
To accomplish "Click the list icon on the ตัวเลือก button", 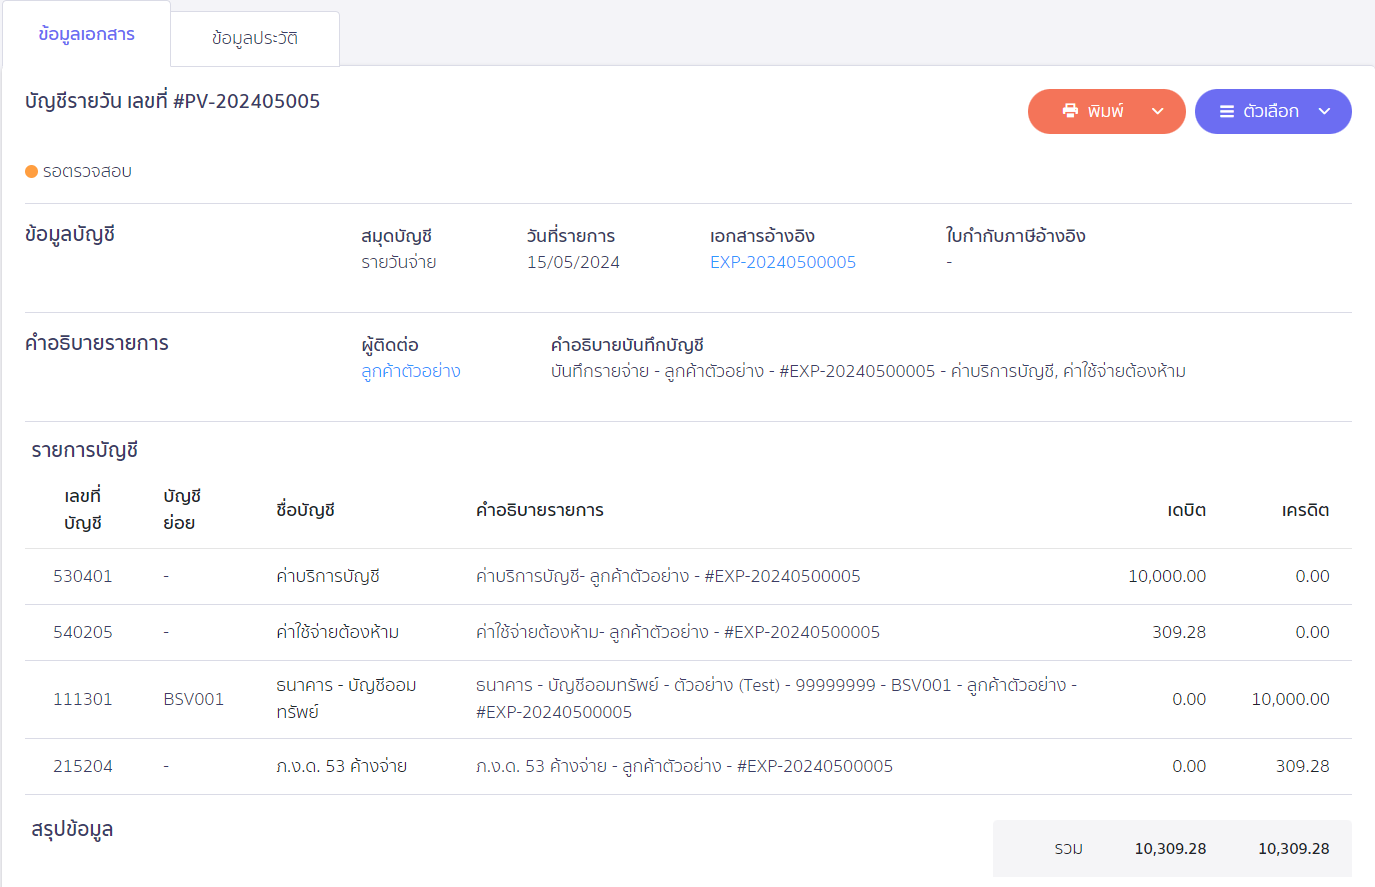I will pos(1227,111).
